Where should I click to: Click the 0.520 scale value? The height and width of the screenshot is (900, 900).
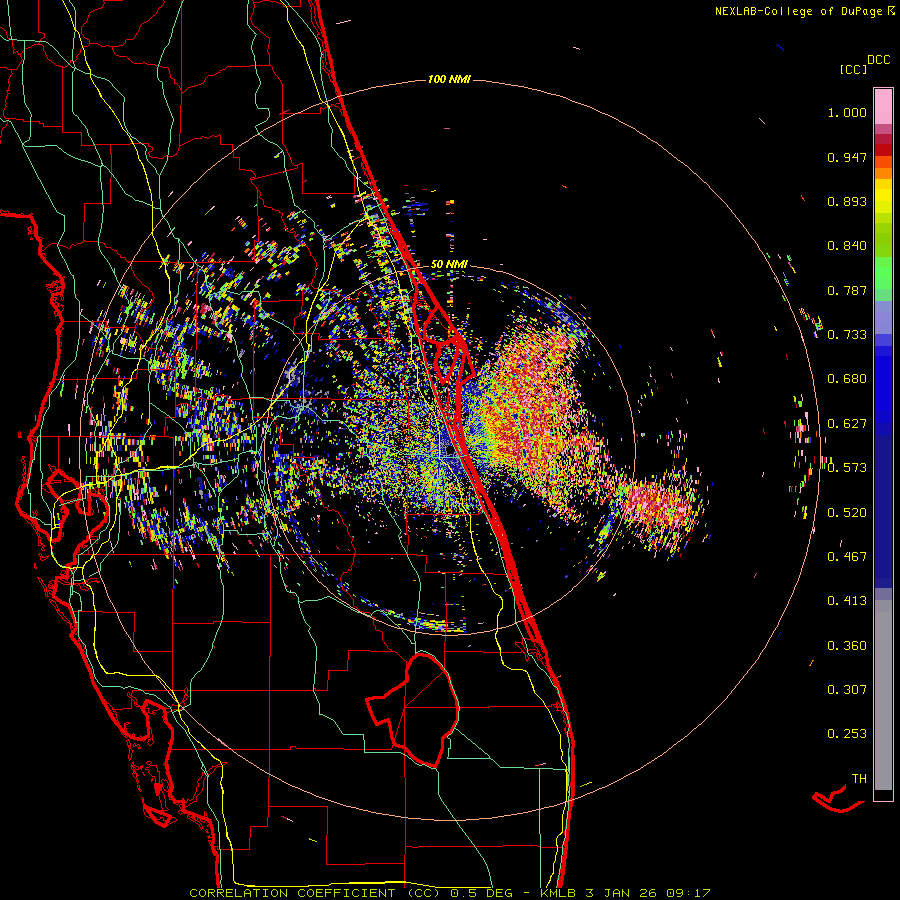pos(847,513)
